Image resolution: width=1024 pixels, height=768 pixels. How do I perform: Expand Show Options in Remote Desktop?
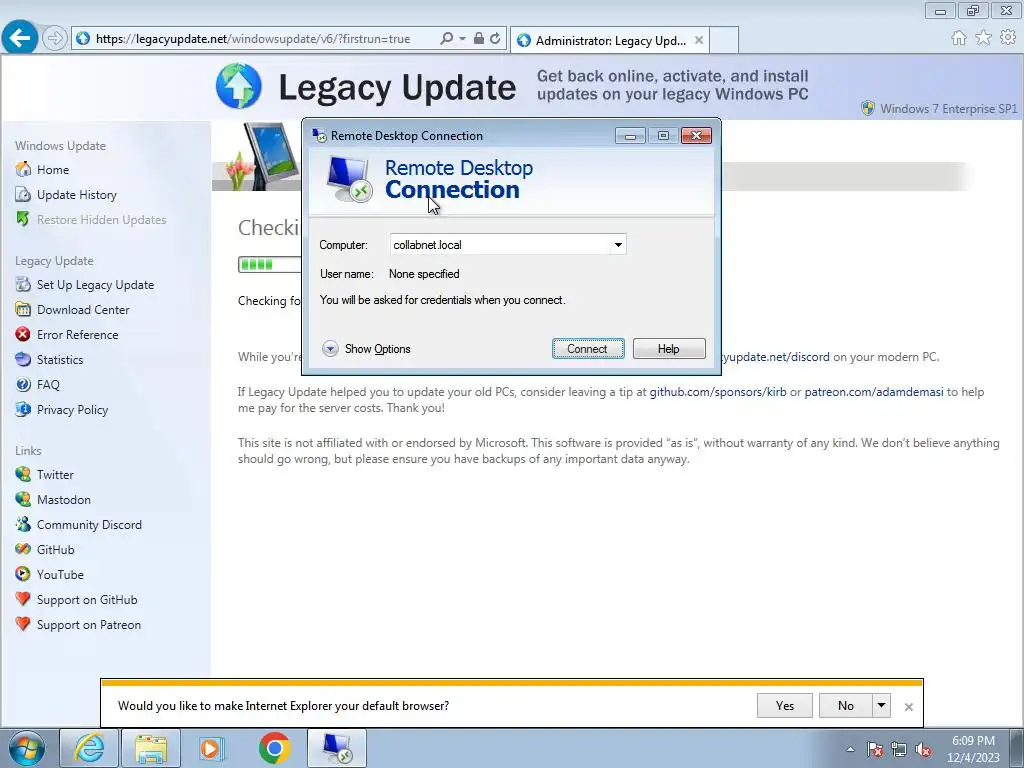[x=366, y=349]
